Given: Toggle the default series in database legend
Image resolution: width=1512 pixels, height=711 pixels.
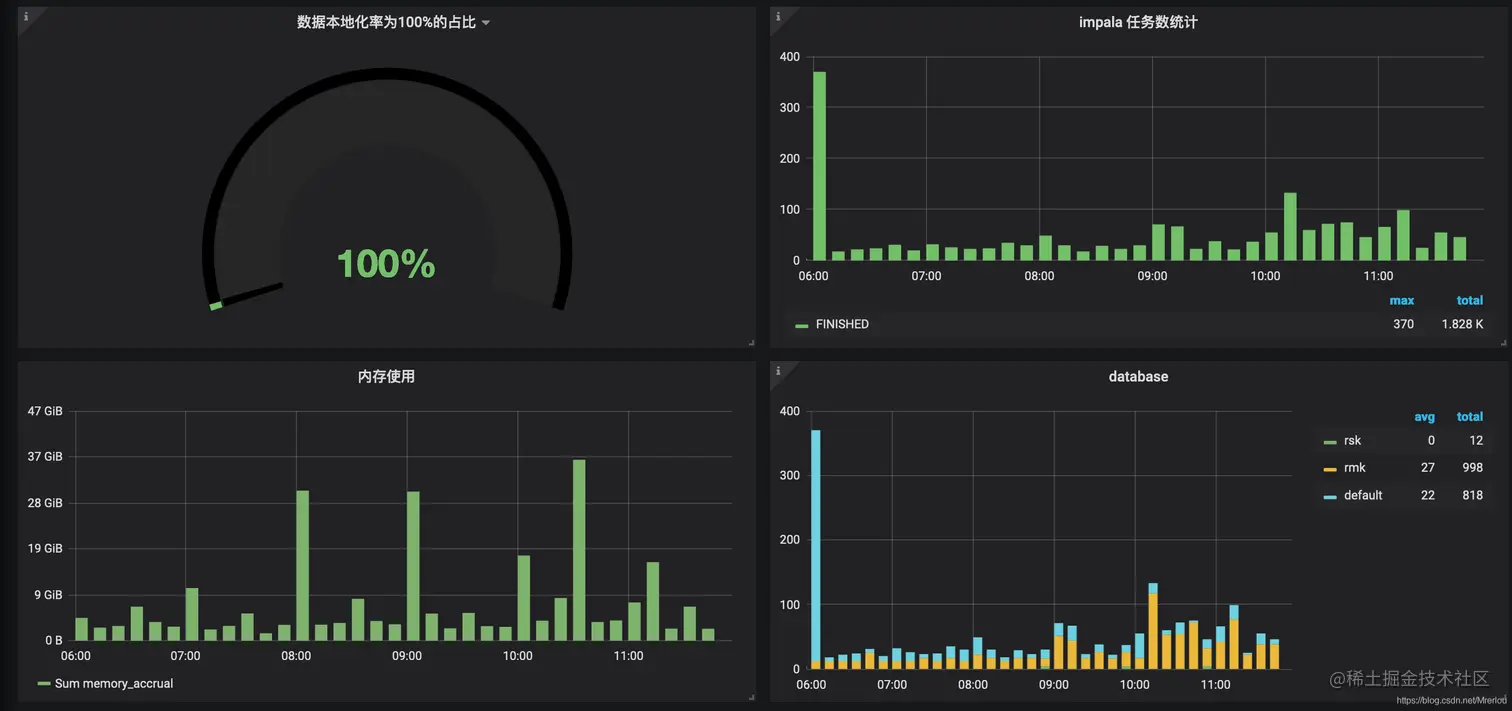Looking at the screenshot, I should pos(1363,495).
